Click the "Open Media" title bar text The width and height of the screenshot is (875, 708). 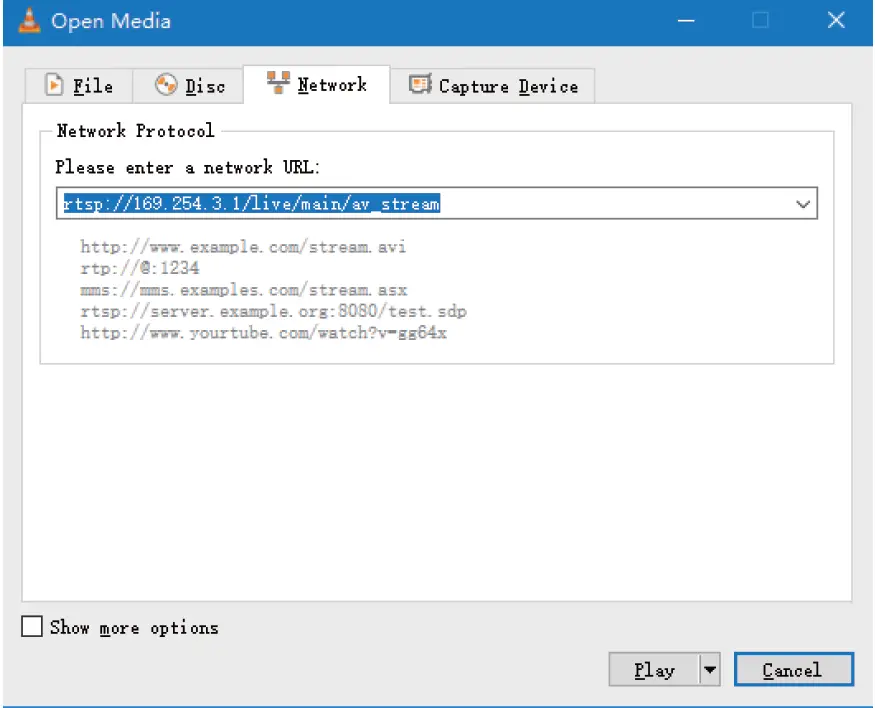[111, 21]
